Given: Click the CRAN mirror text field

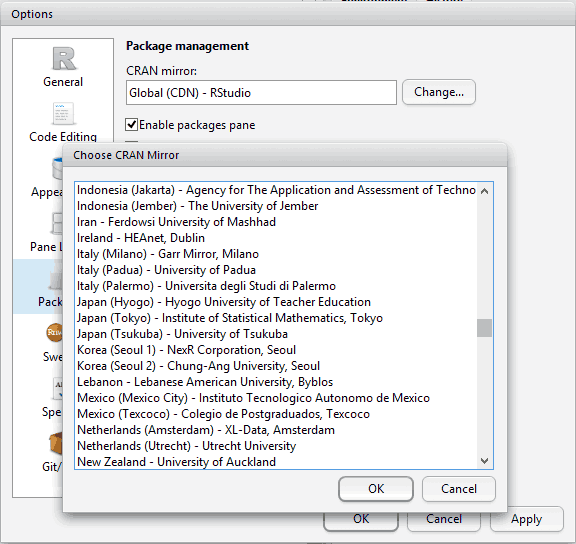Looking at the screenshot, I should 261,93.
